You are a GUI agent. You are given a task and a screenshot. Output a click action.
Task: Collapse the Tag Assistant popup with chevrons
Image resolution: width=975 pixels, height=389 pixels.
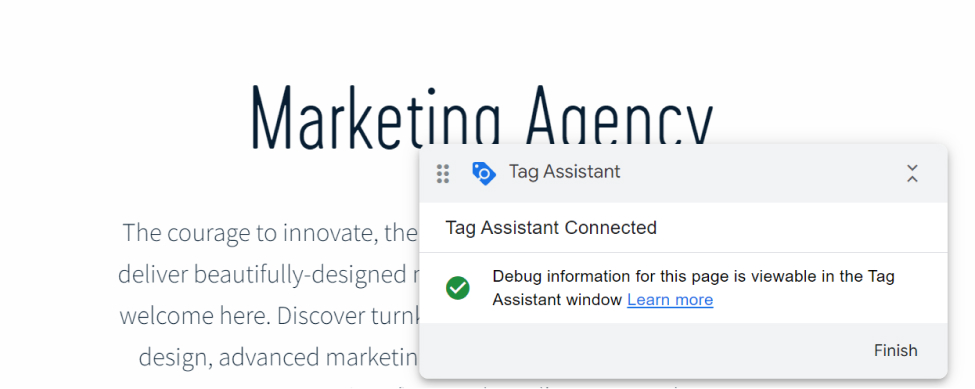(912, 173)
